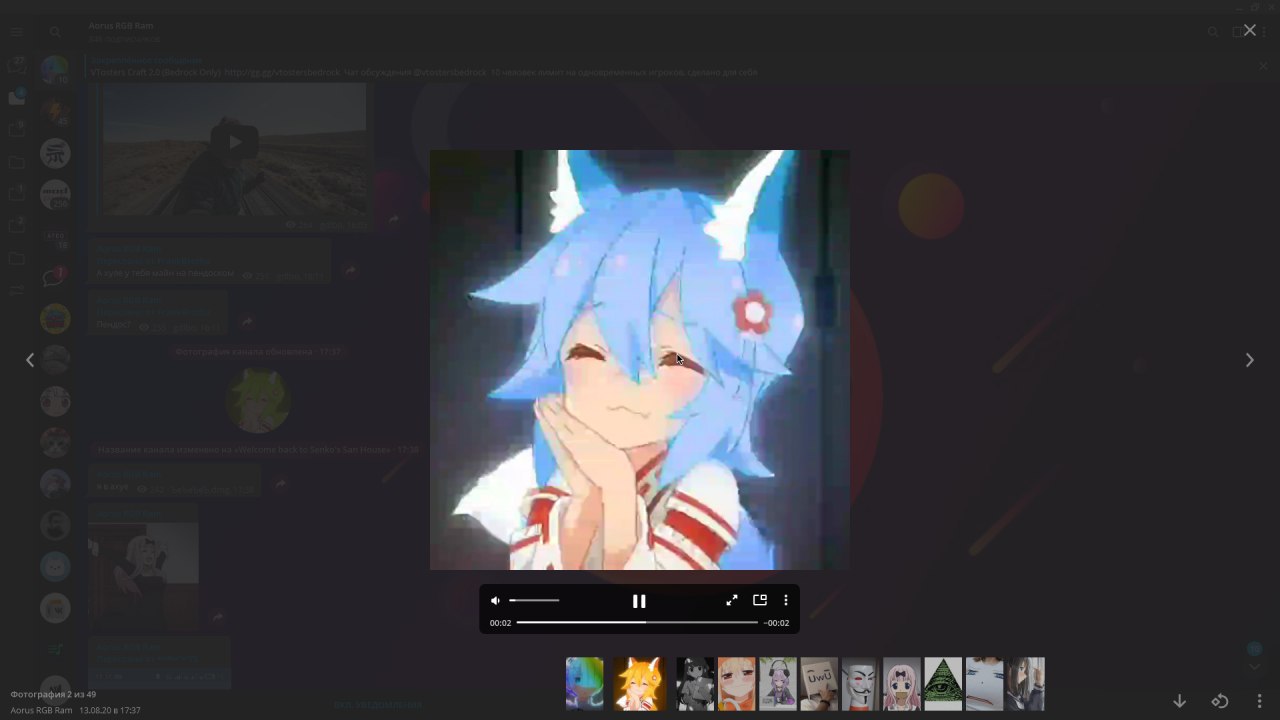1280x720 pixels.
Task: Click the 'Фотография 2 из 49' counter
Action: coord(53,694)
